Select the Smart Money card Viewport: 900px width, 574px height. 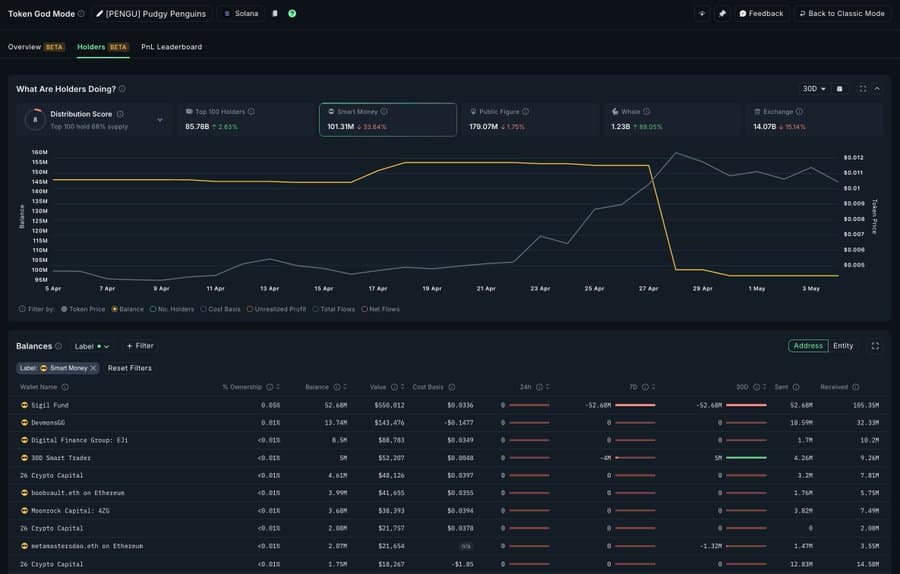coord(387,119)
